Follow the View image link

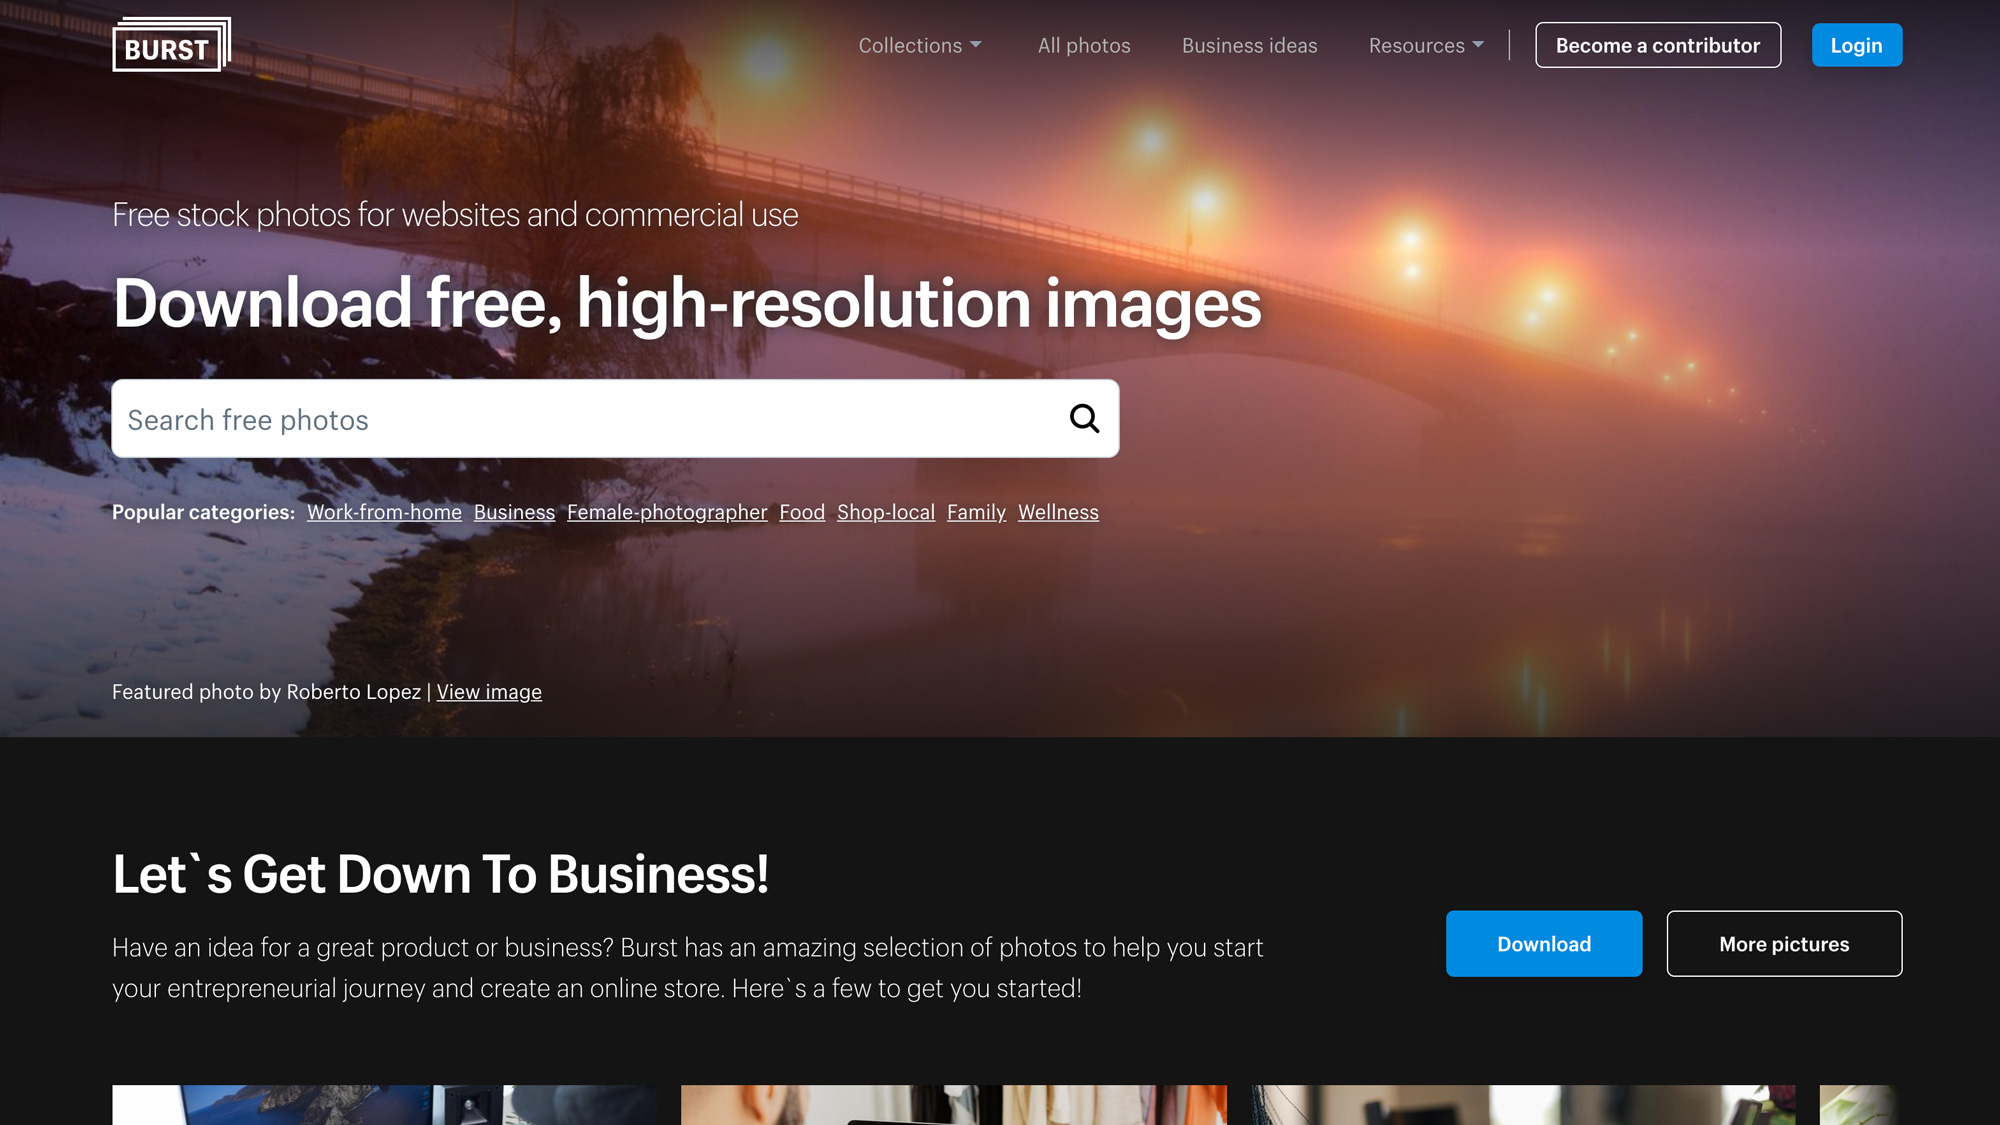pyautogui.click(x=489, y=692)
